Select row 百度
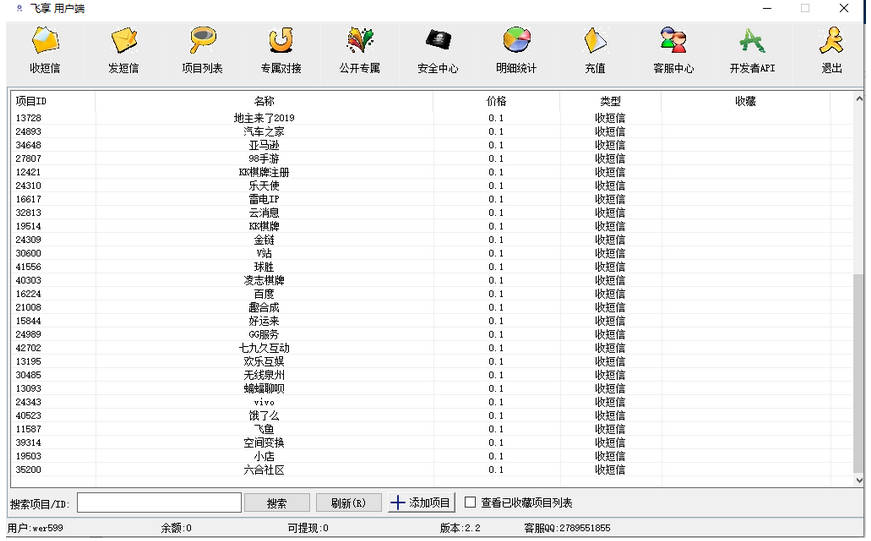Image resolution: width=871 pixels, height=541 pixels. 432,293
